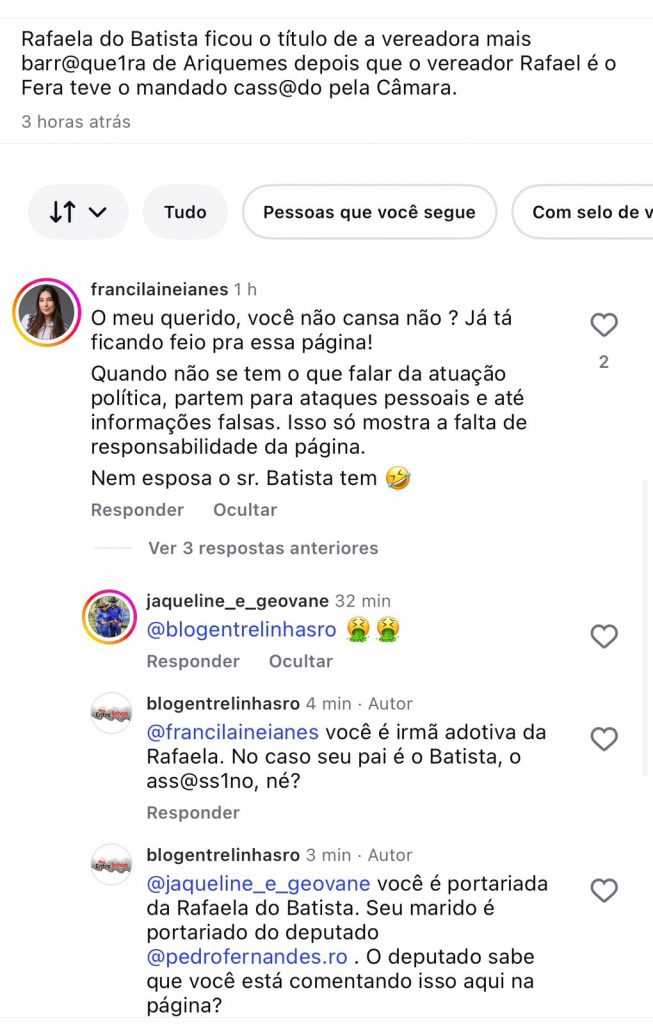Hide the francilaineianes comment

click(x=244, y=510)
